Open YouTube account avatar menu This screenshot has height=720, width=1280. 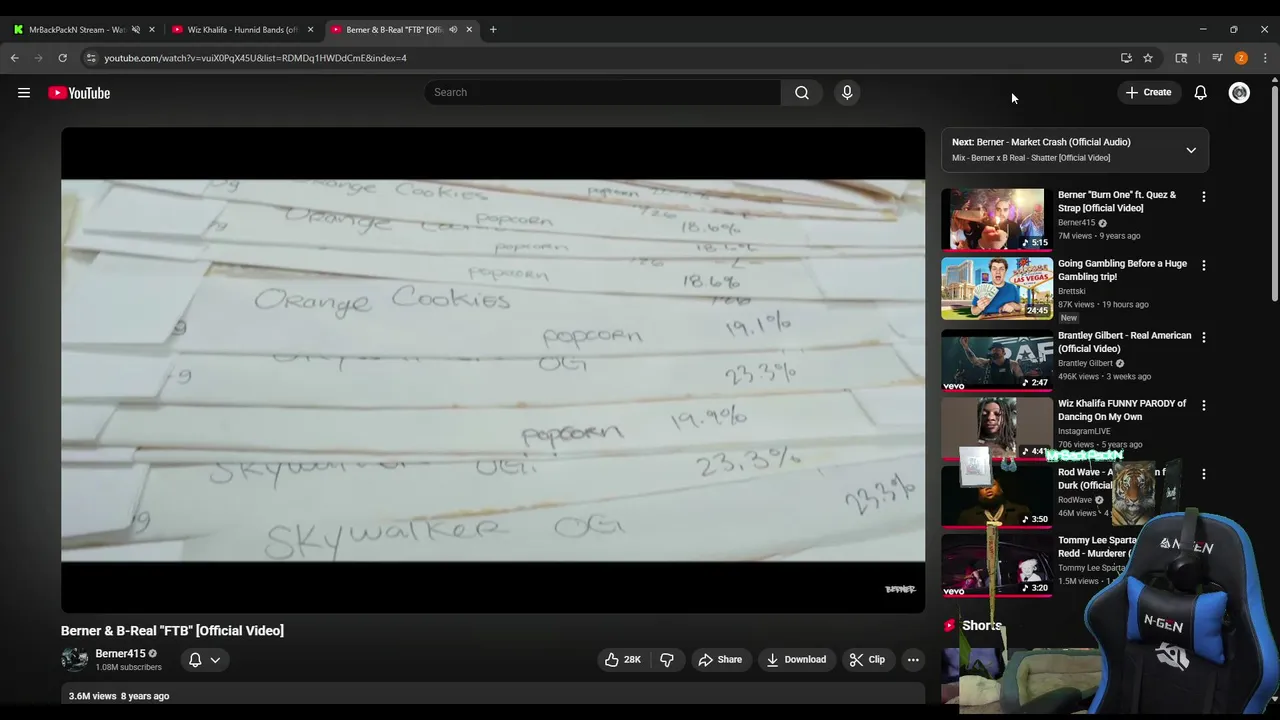pyautogui.click(x=1239, y=92)
